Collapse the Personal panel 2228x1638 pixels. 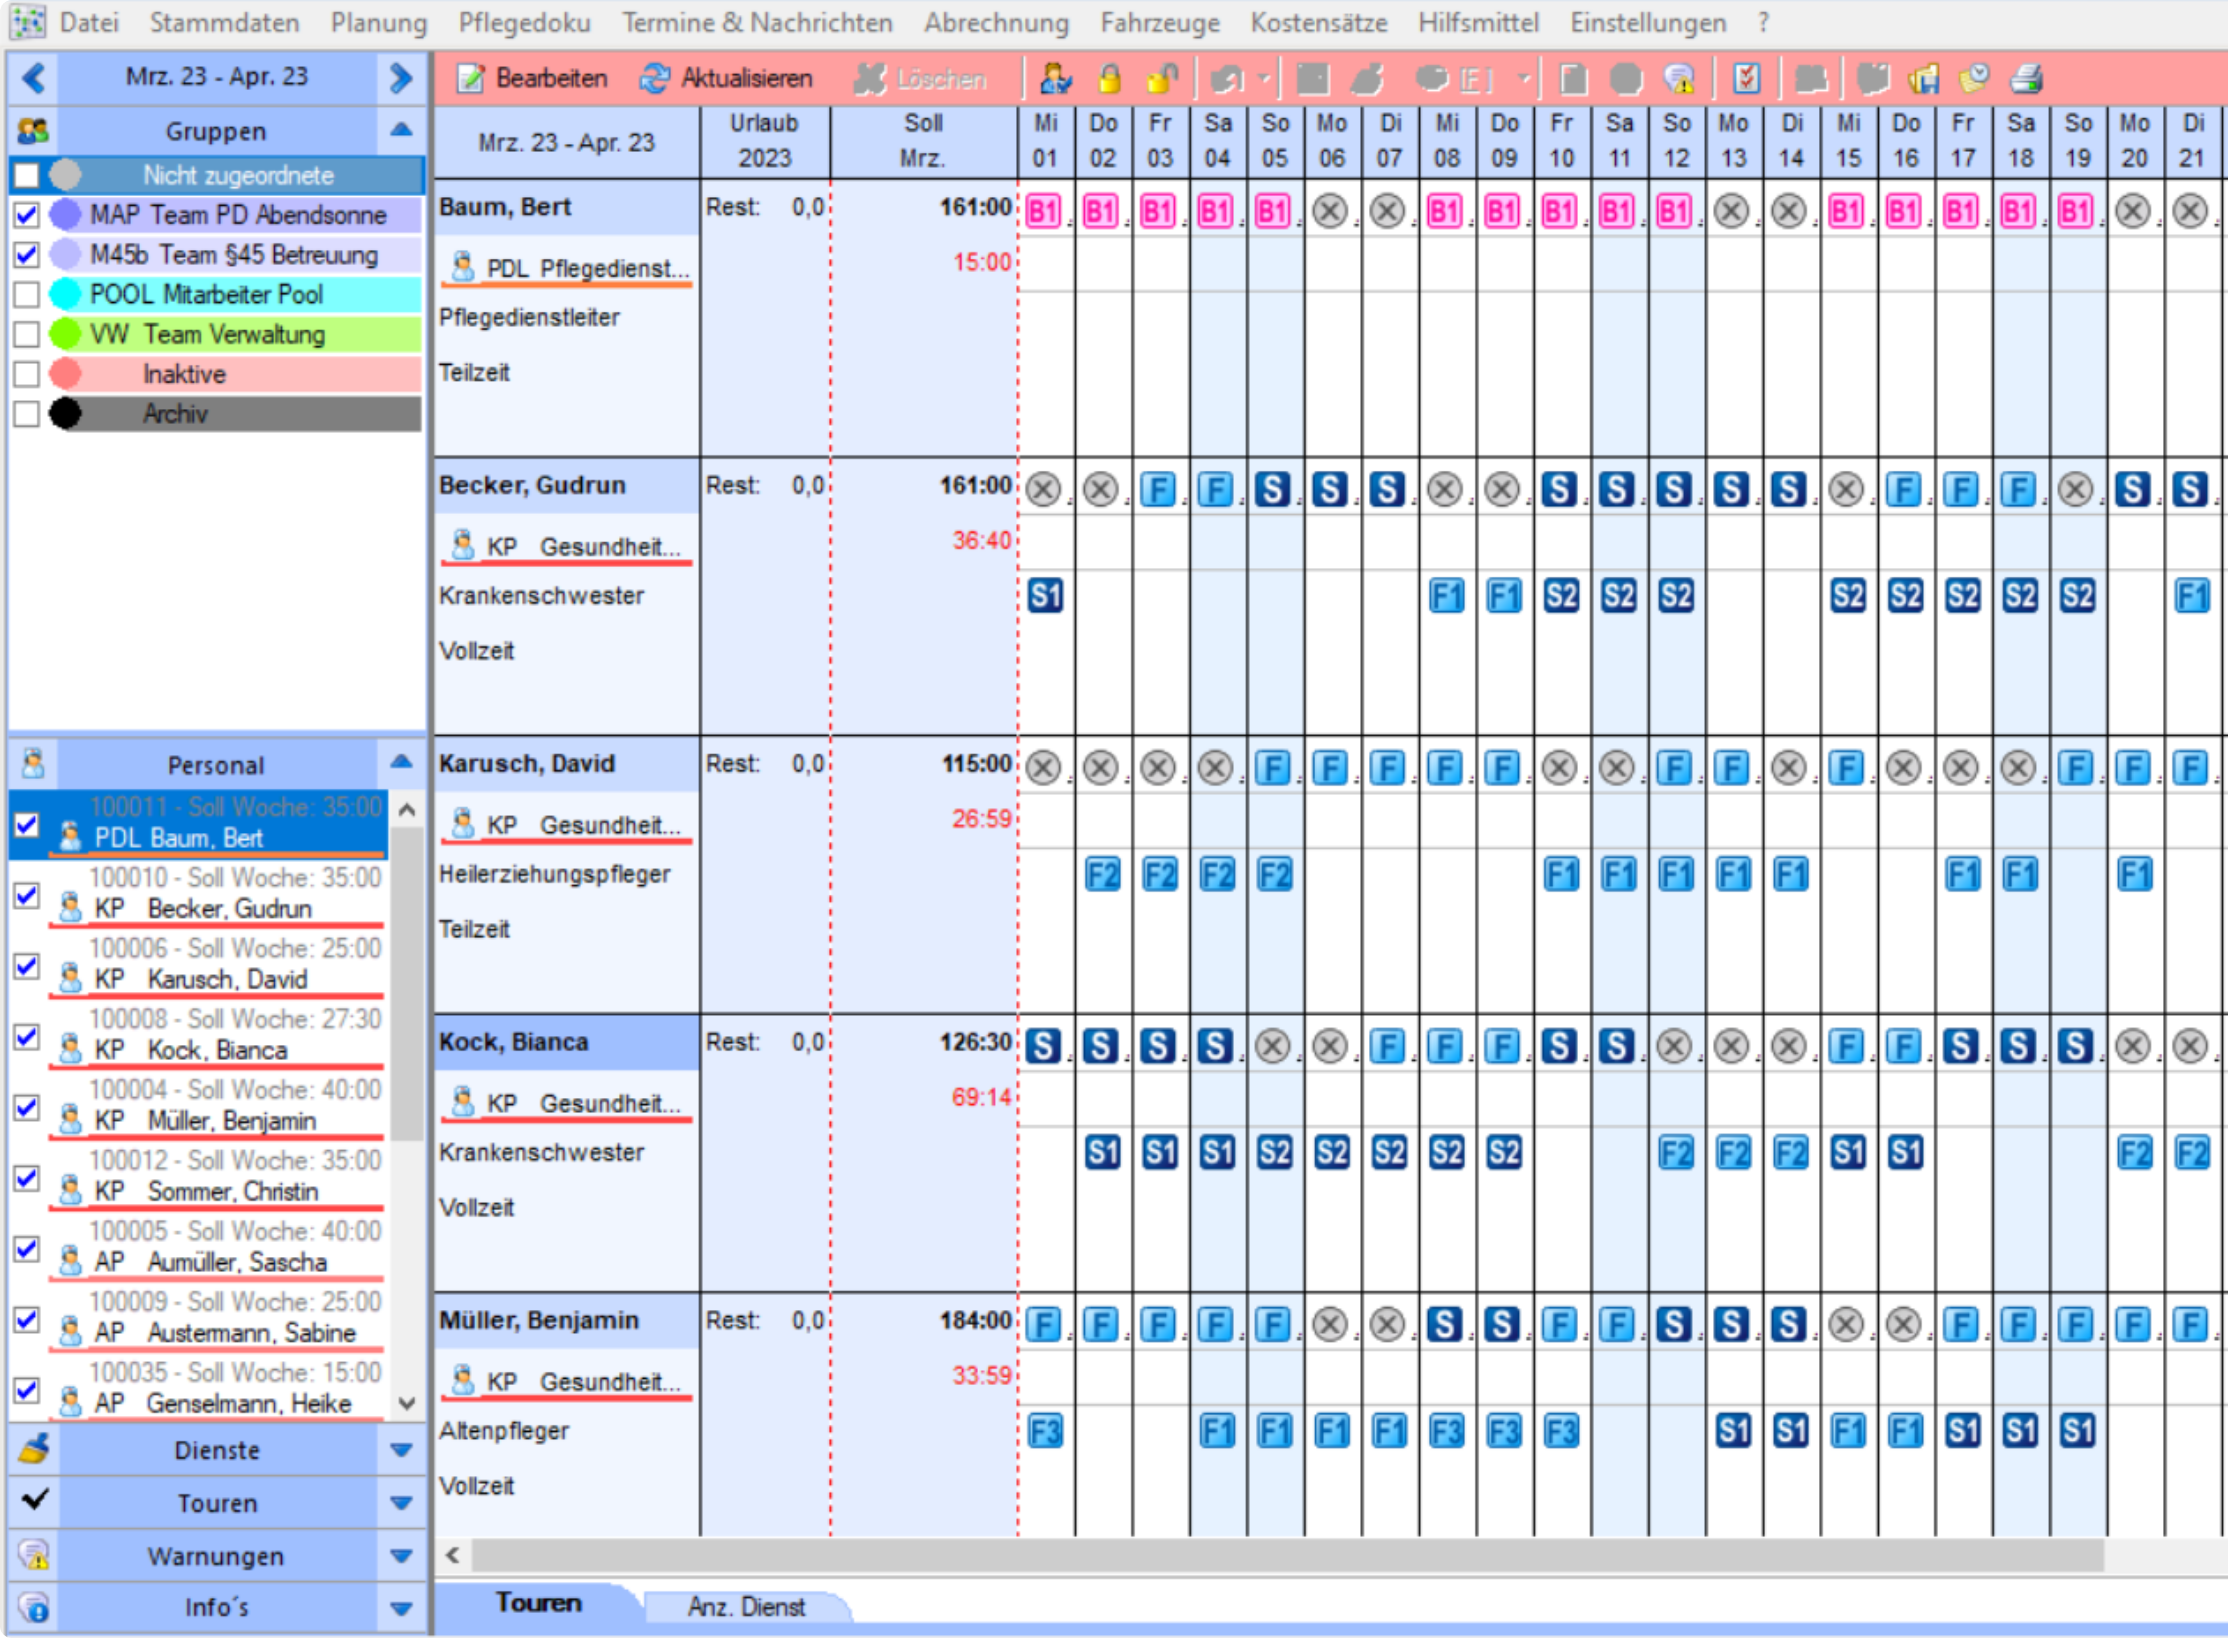click(401, 763)
